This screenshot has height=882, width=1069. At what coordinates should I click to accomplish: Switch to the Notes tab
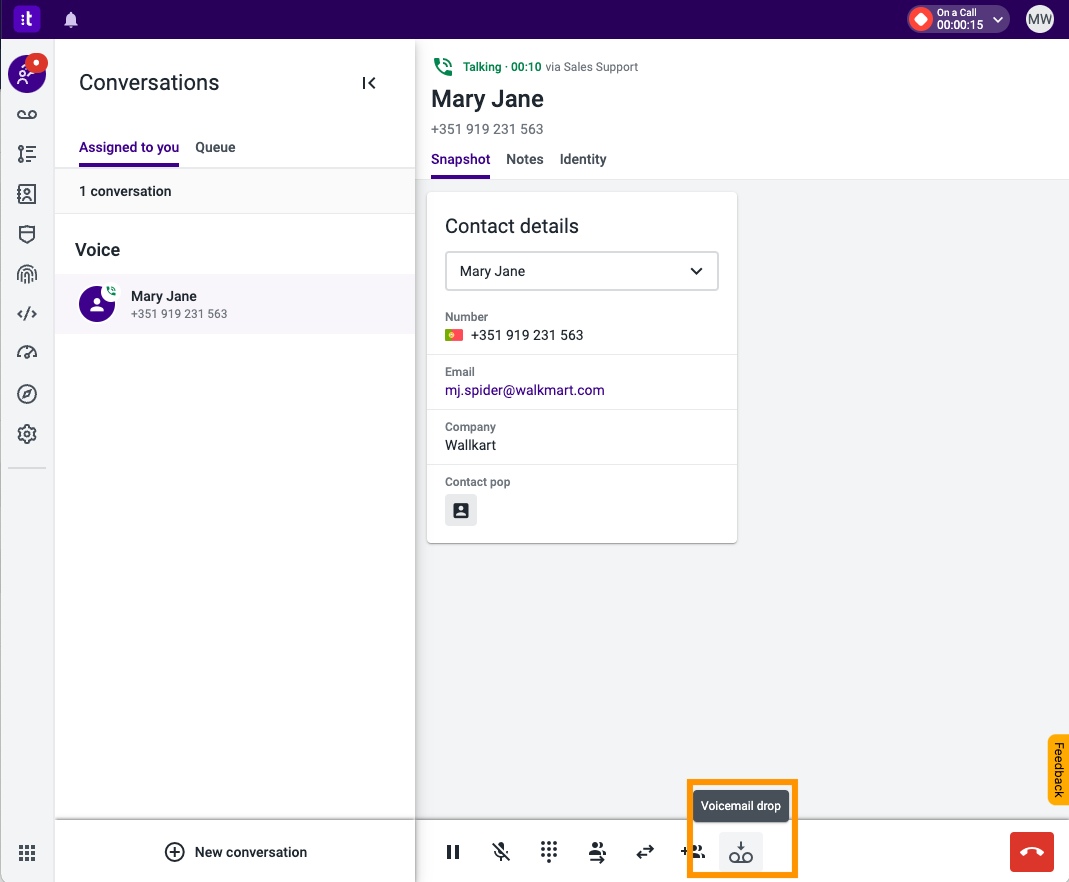525,159
